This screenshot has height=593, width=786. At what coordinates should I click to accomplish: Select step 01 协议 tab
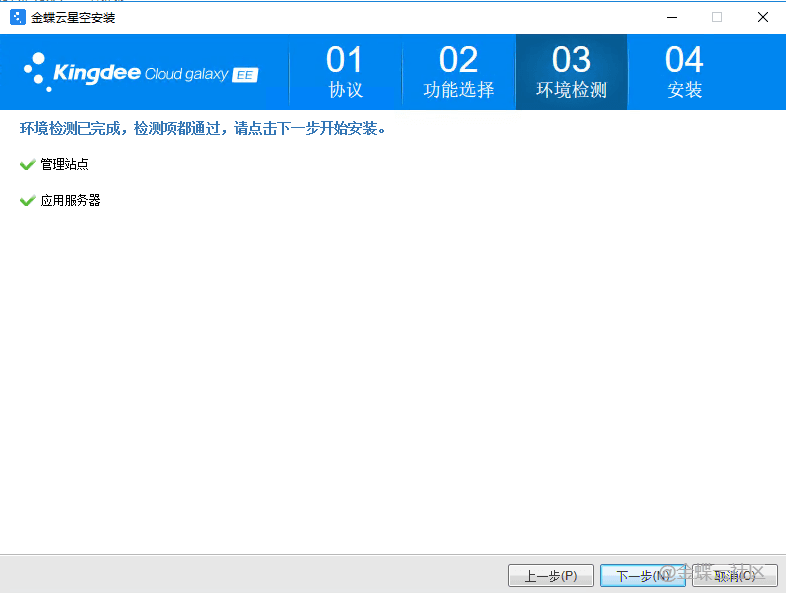click(345, 72)
